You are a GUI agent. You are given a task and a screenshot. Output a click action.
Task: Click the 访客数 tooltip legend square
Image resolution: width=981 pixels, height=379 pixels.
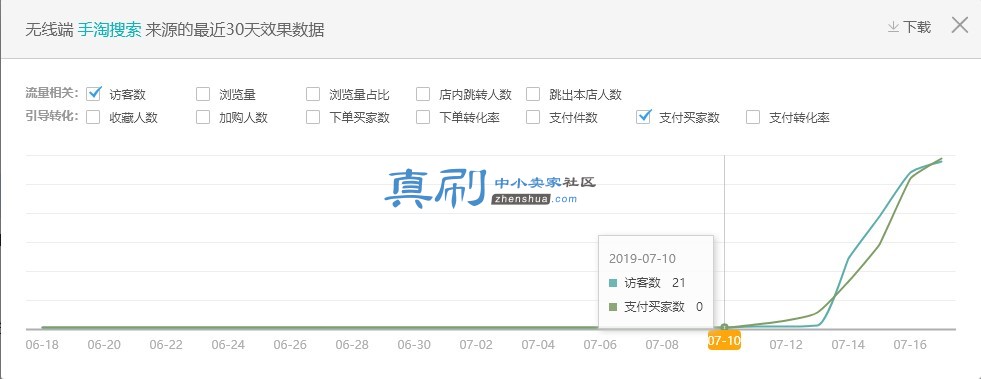pyautogui.click(x=612, y=283)
